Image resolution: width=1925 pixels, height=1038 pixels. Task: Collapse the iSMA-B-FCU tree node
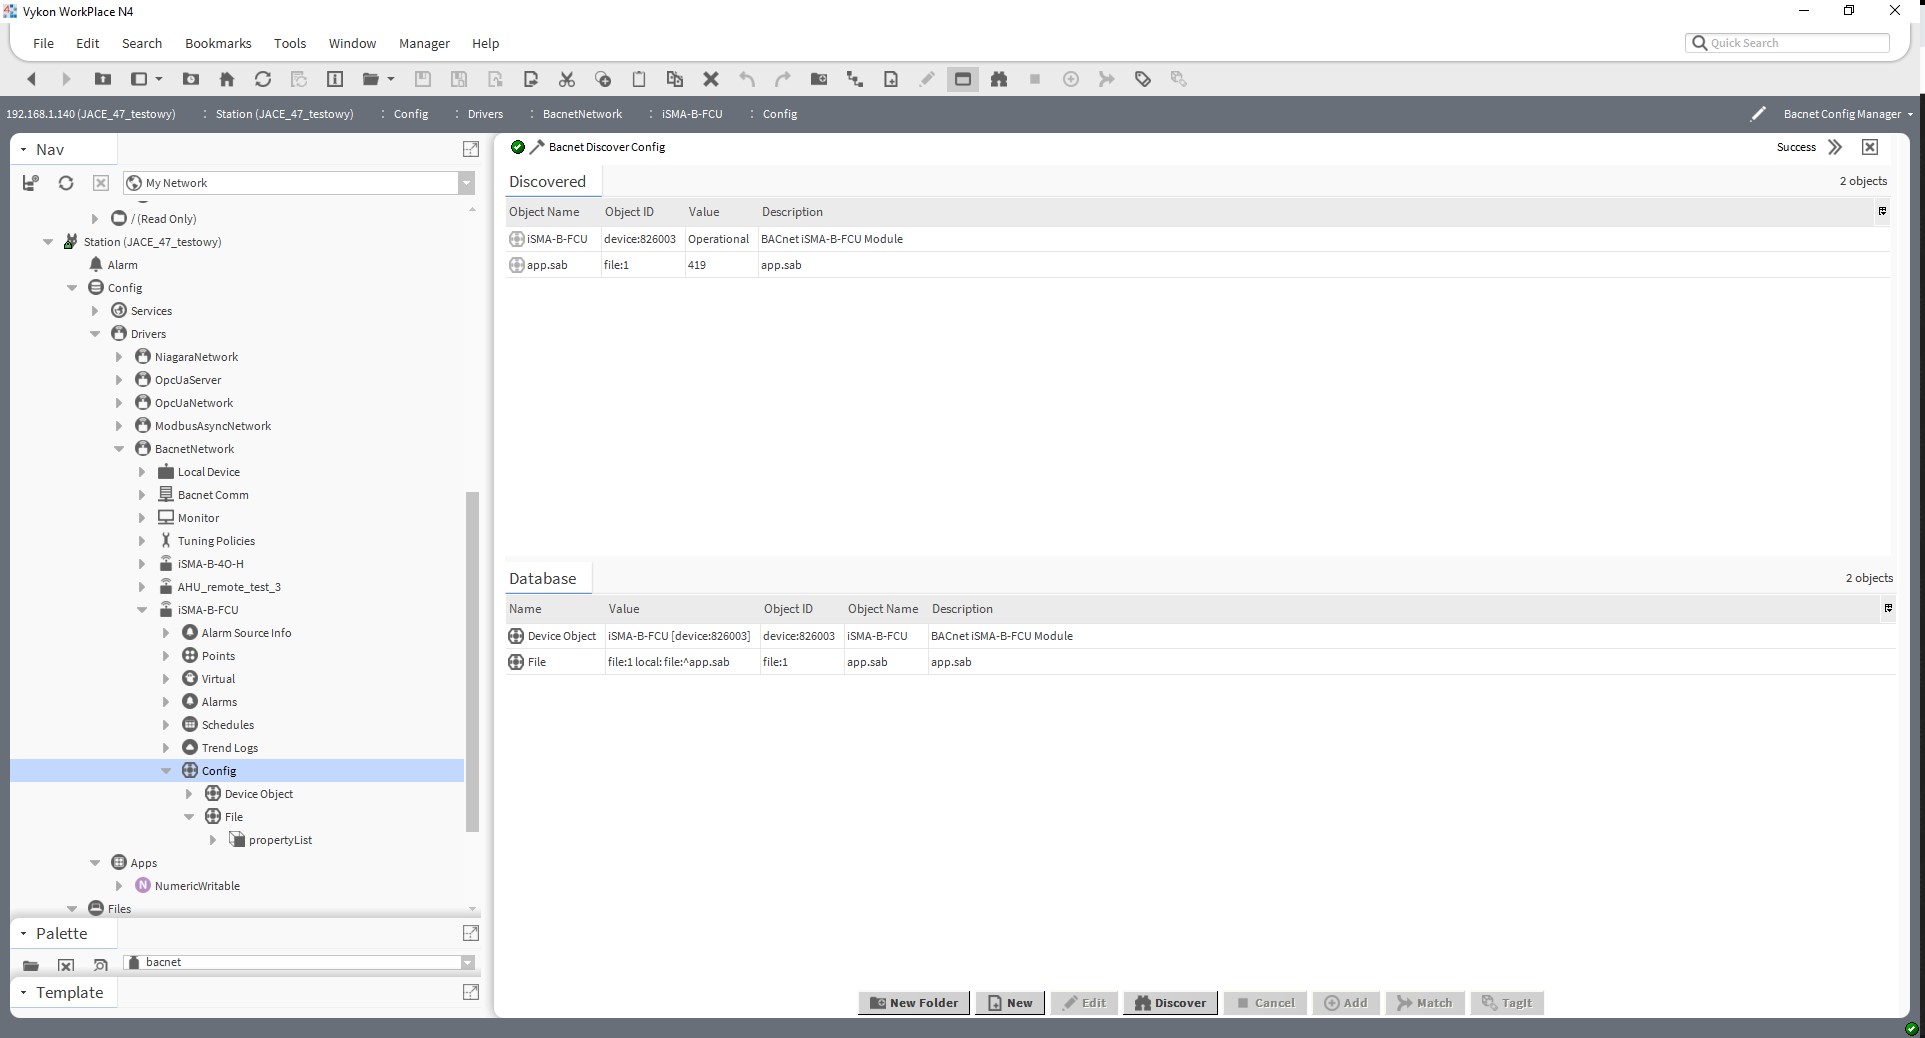(x=142, y=610)
